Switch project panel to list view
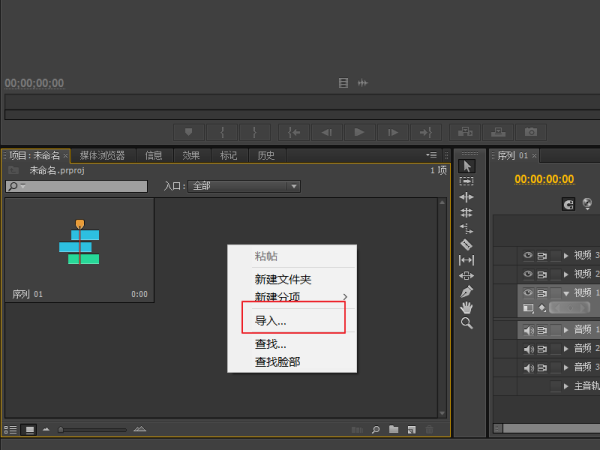This screenshot has height=450, width=600. coord(12,429)
